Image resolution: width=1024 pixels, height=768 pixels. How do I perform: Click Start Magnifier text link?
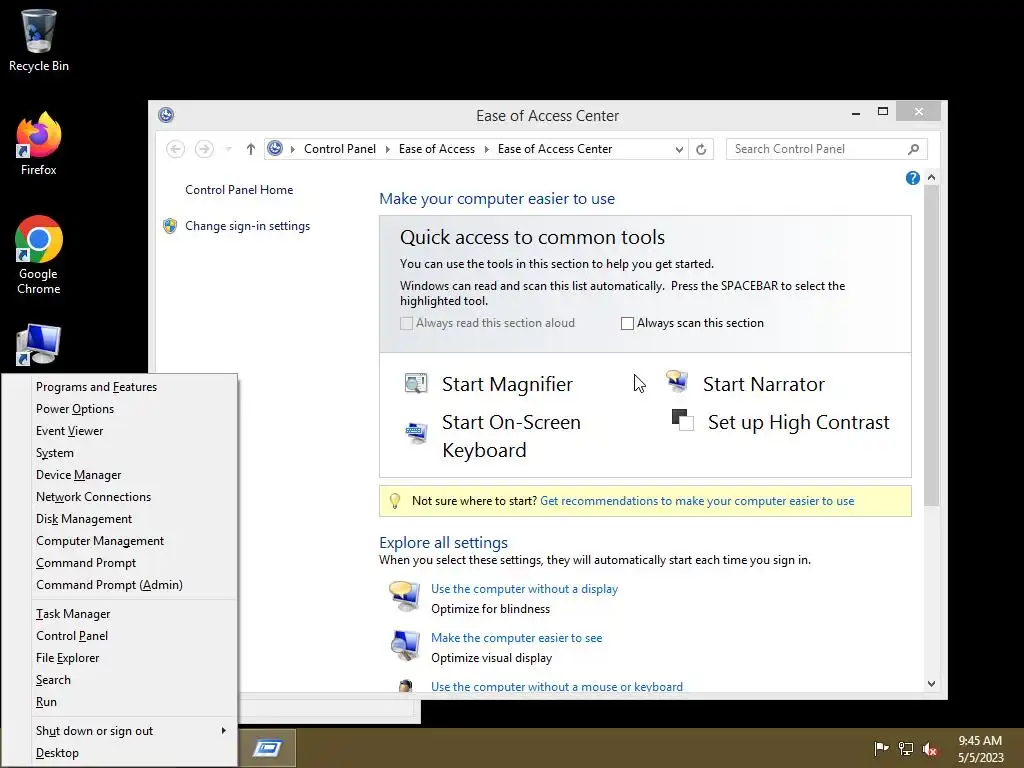507,384
